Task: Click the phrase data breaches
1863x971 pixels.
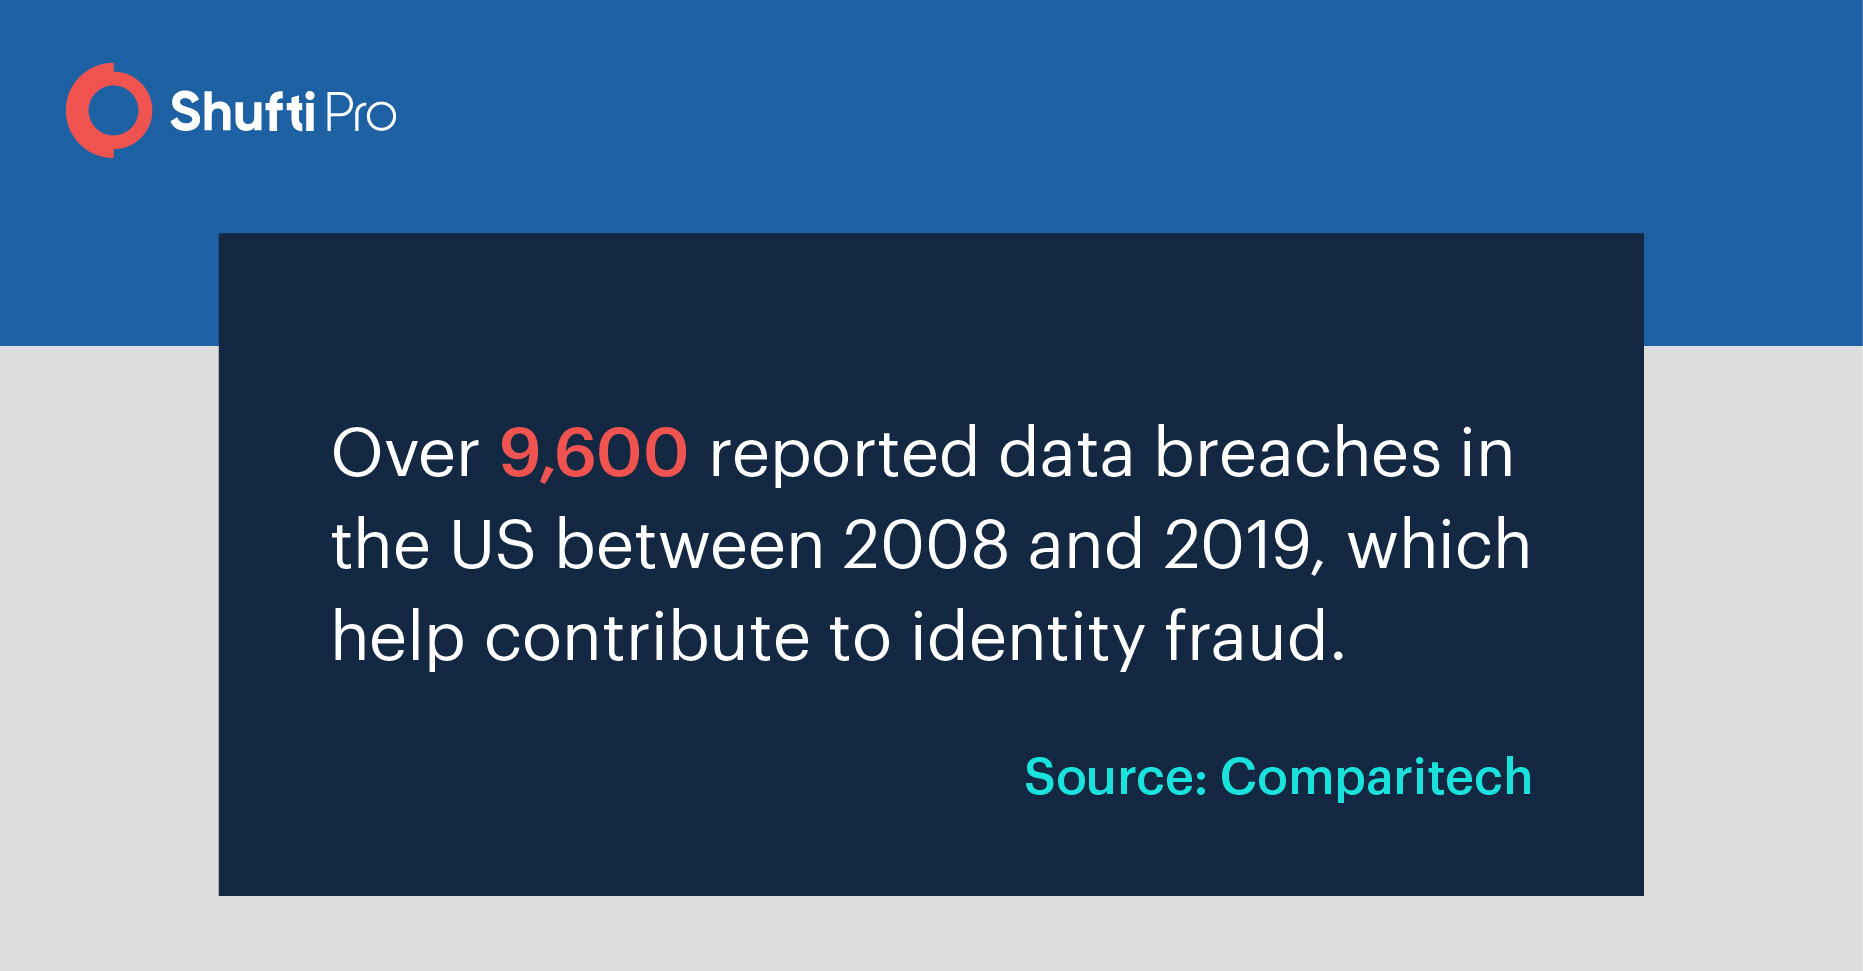Action: (x=1220, y=452)
